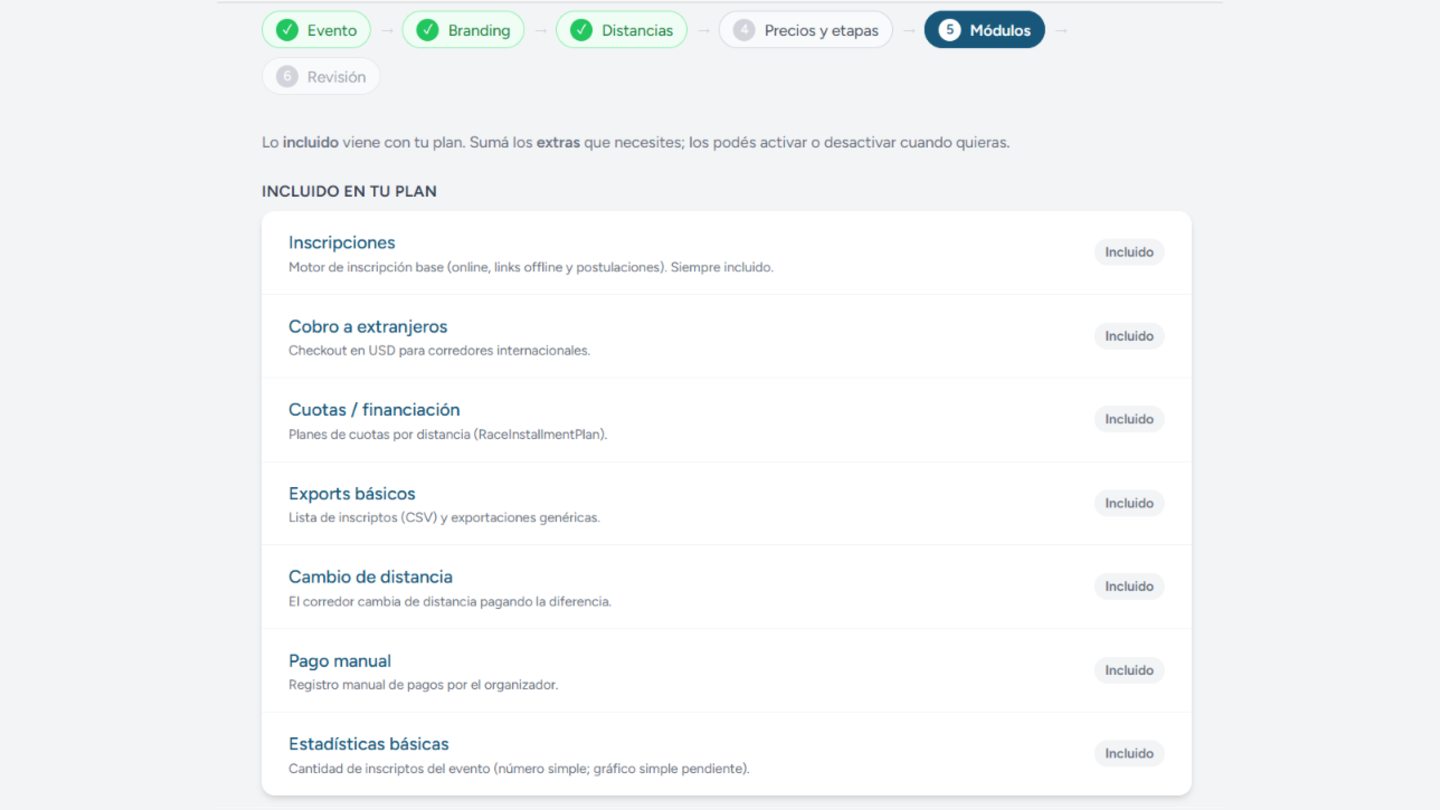Image resolution: width=1440 pixels, height=810 pixels.
Task: Click the number 4 circle in Precios y etapas
Action: point(744,30)
